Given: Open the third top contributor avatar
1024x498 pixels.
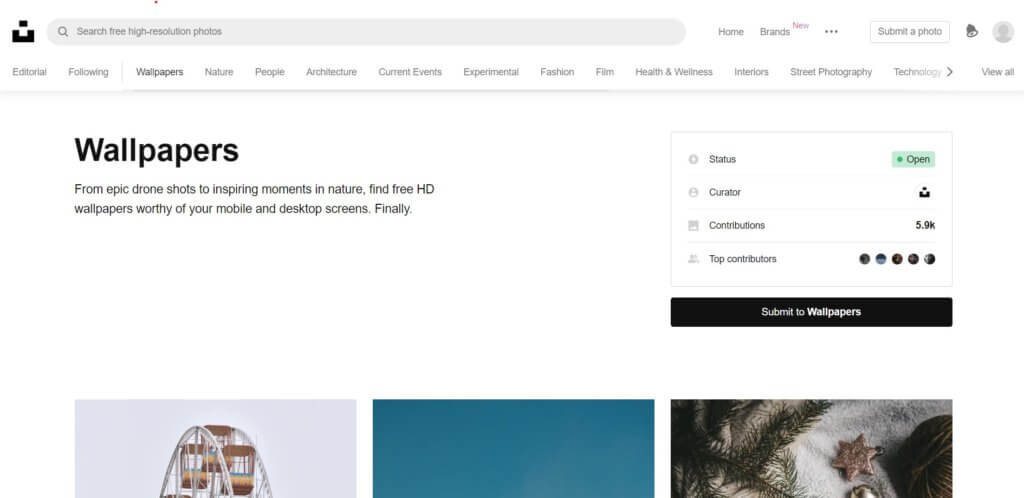Looking at the screenshot, I should 897,259.
